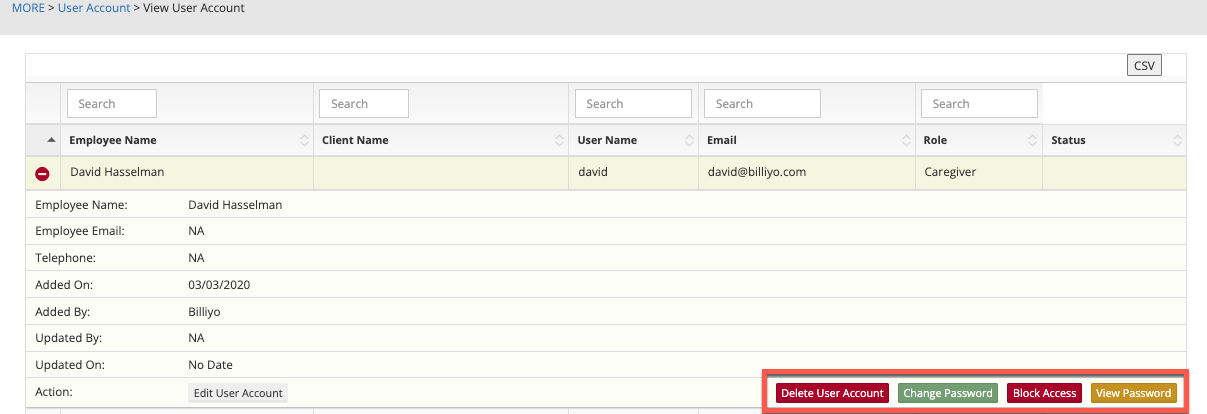Click the first column sort arrow

point(51,140)
